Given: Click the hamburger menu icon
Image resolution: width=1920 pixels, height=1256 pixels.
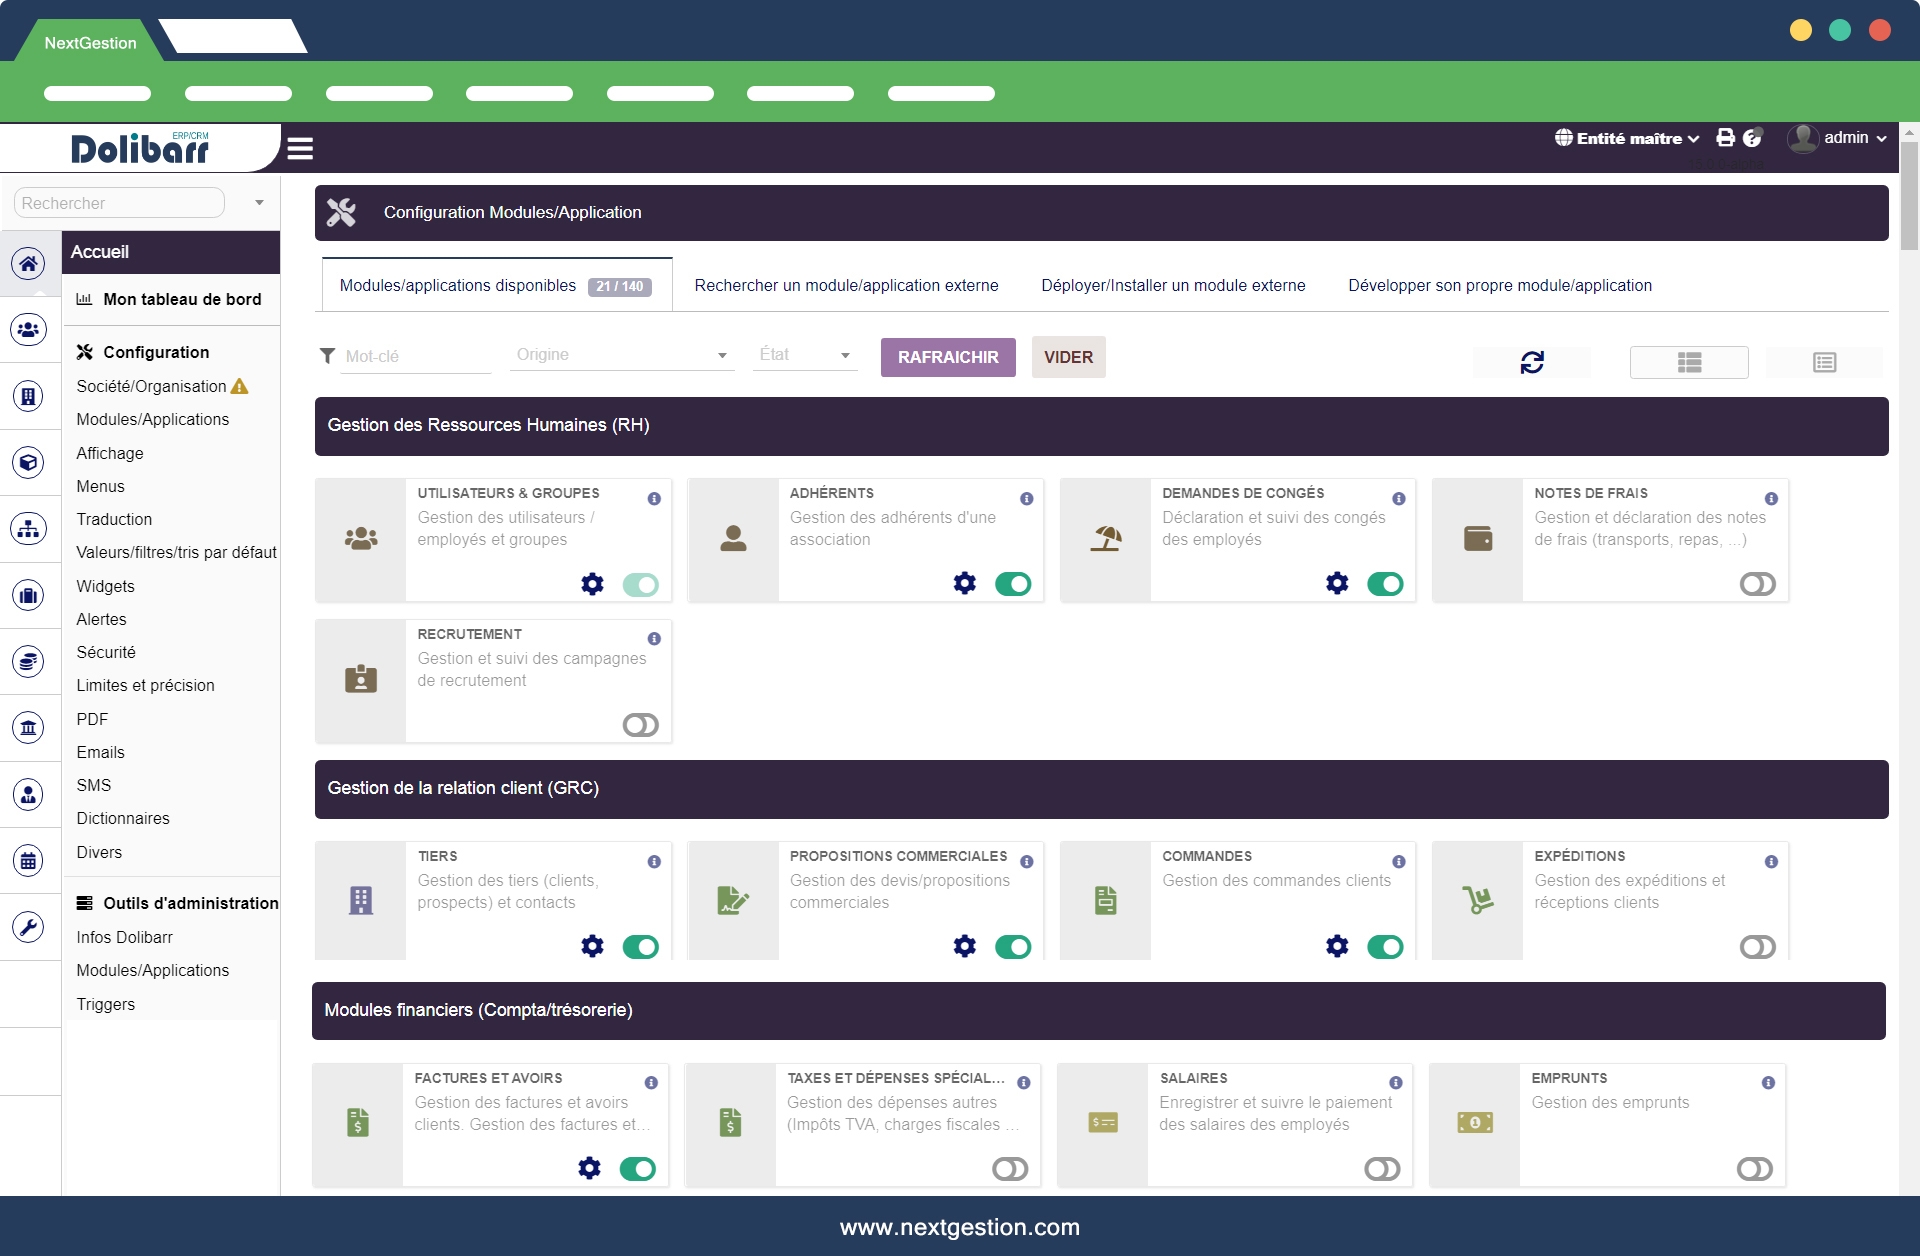Looking at the screenshot, I should [x=300, y=149].
